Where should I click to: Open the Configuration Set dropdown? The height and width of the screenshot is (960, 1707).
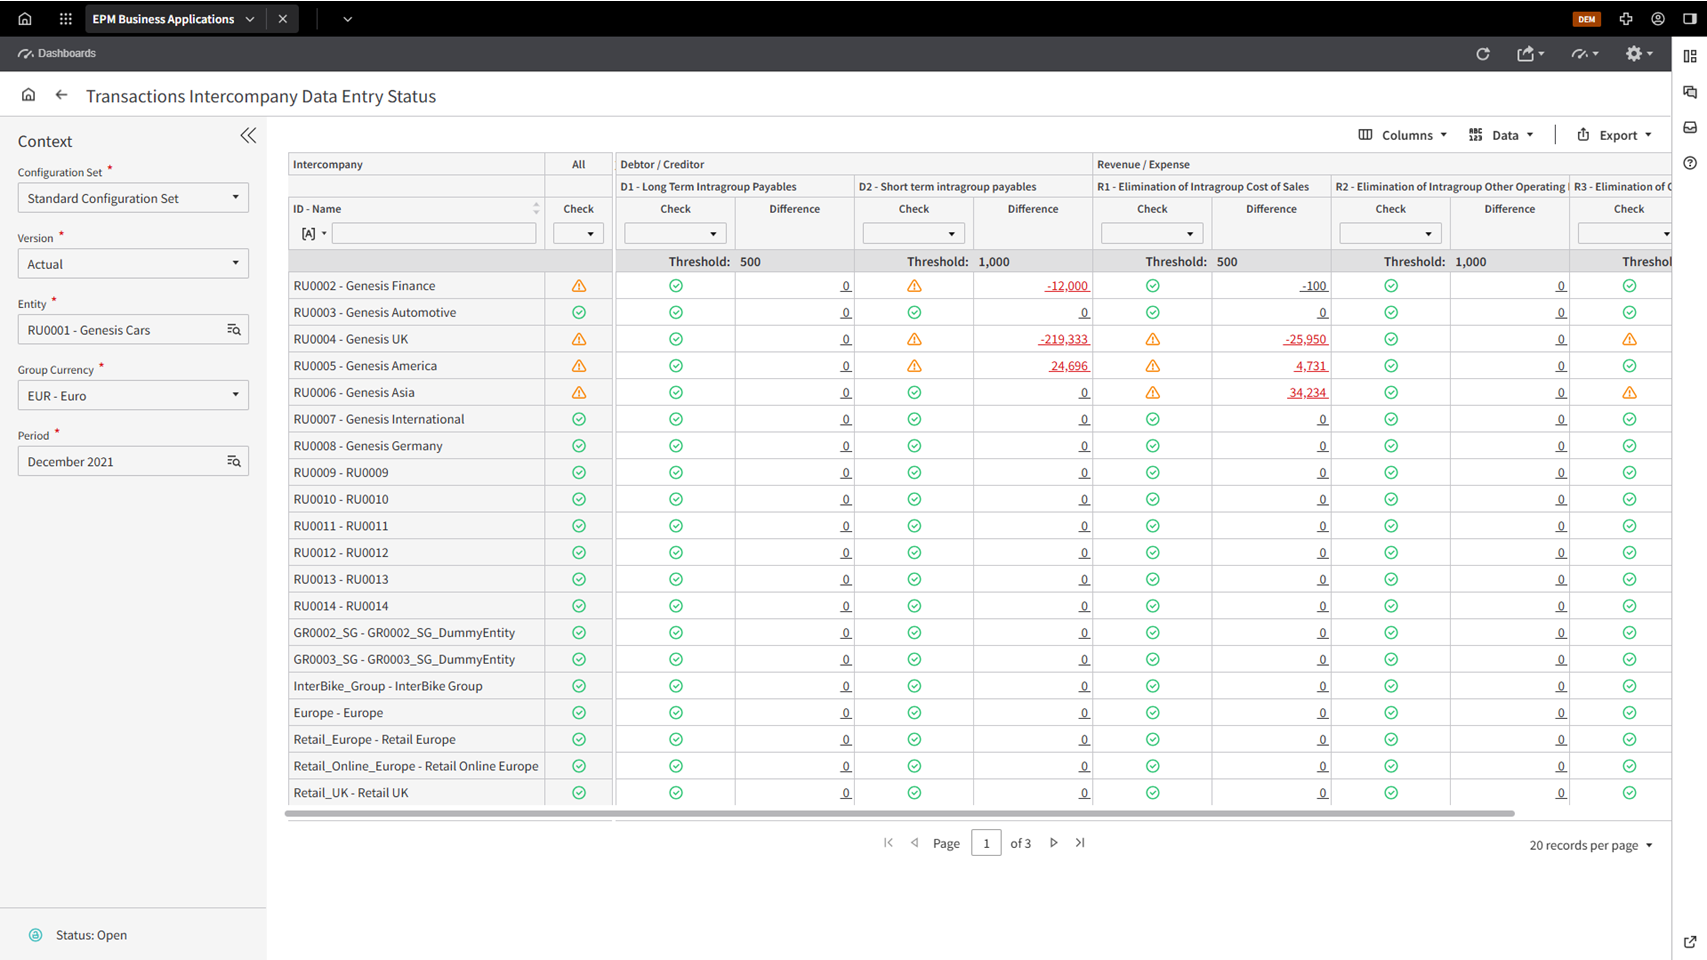[x=133, y=198]
